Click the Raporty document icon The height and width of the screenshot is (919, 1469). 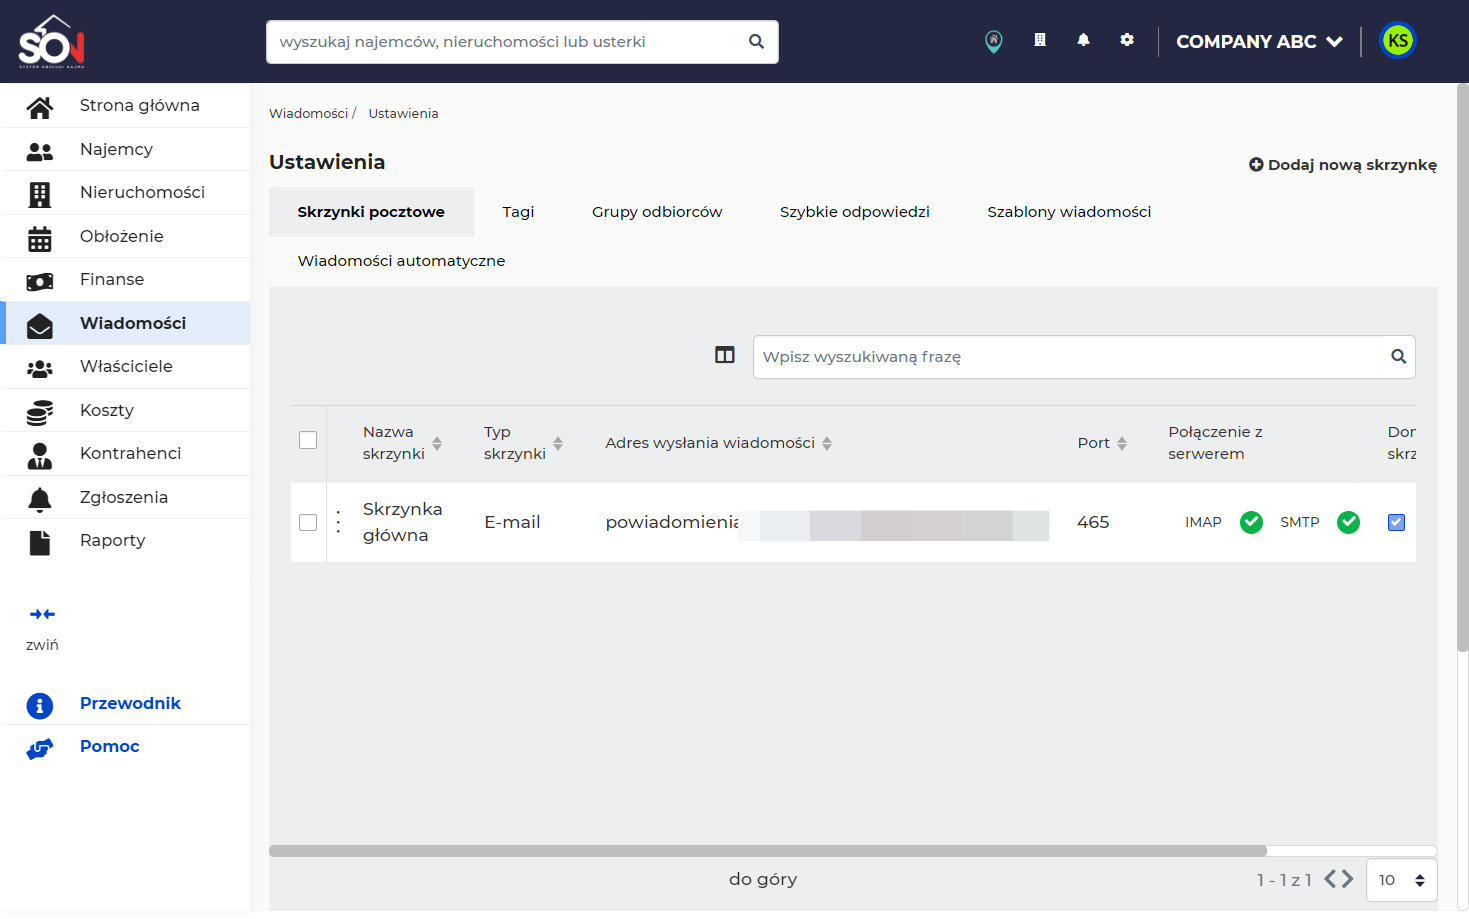[40, 542]
